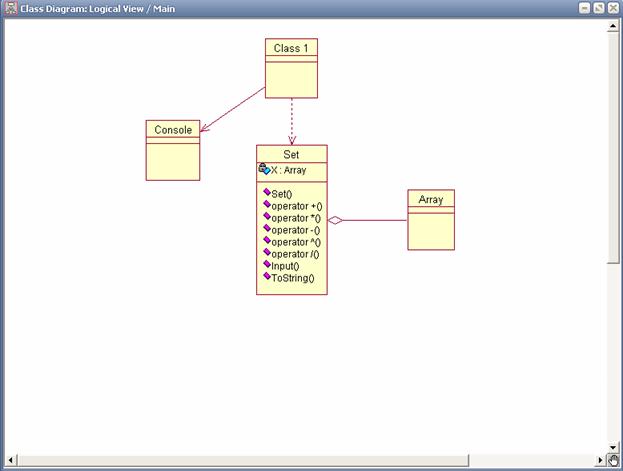
Task: Click the dashed dependency arrow into Set
Action: click(292, 121)
